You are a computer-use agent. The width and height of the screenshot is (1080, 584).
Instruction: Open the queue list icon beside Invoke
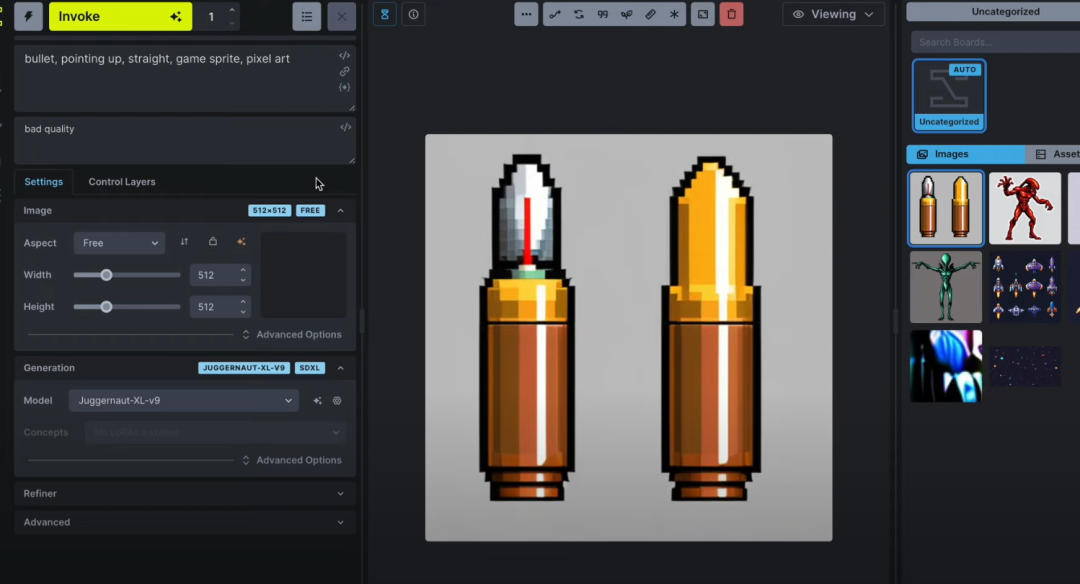click(307, 17)
